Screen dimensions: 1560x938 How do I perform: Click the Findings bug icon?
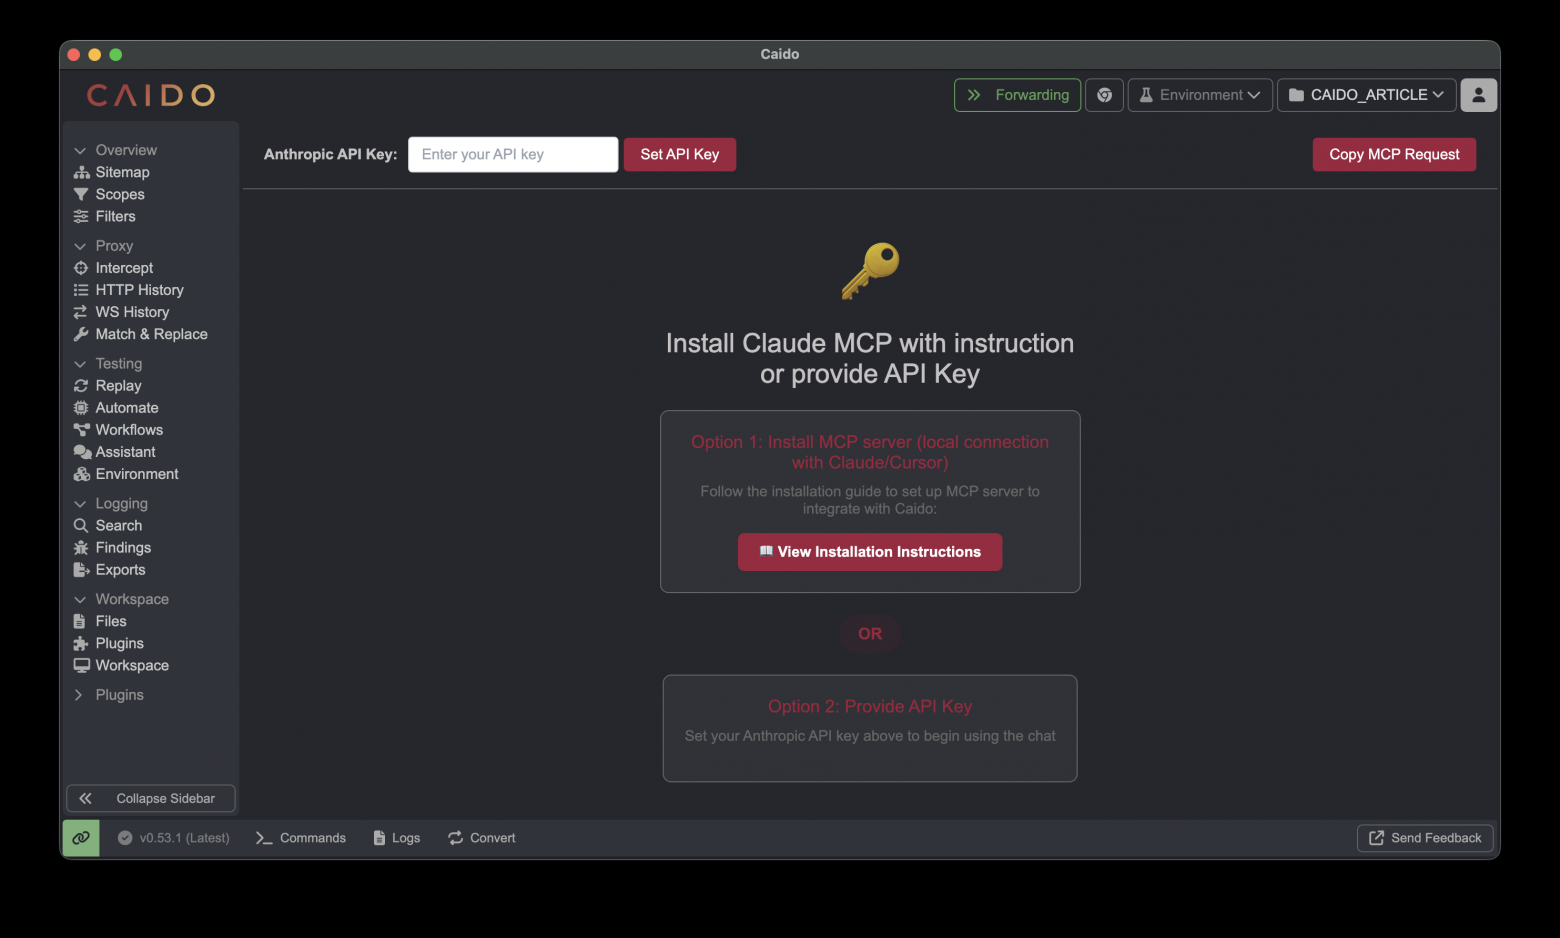[81, 548]
